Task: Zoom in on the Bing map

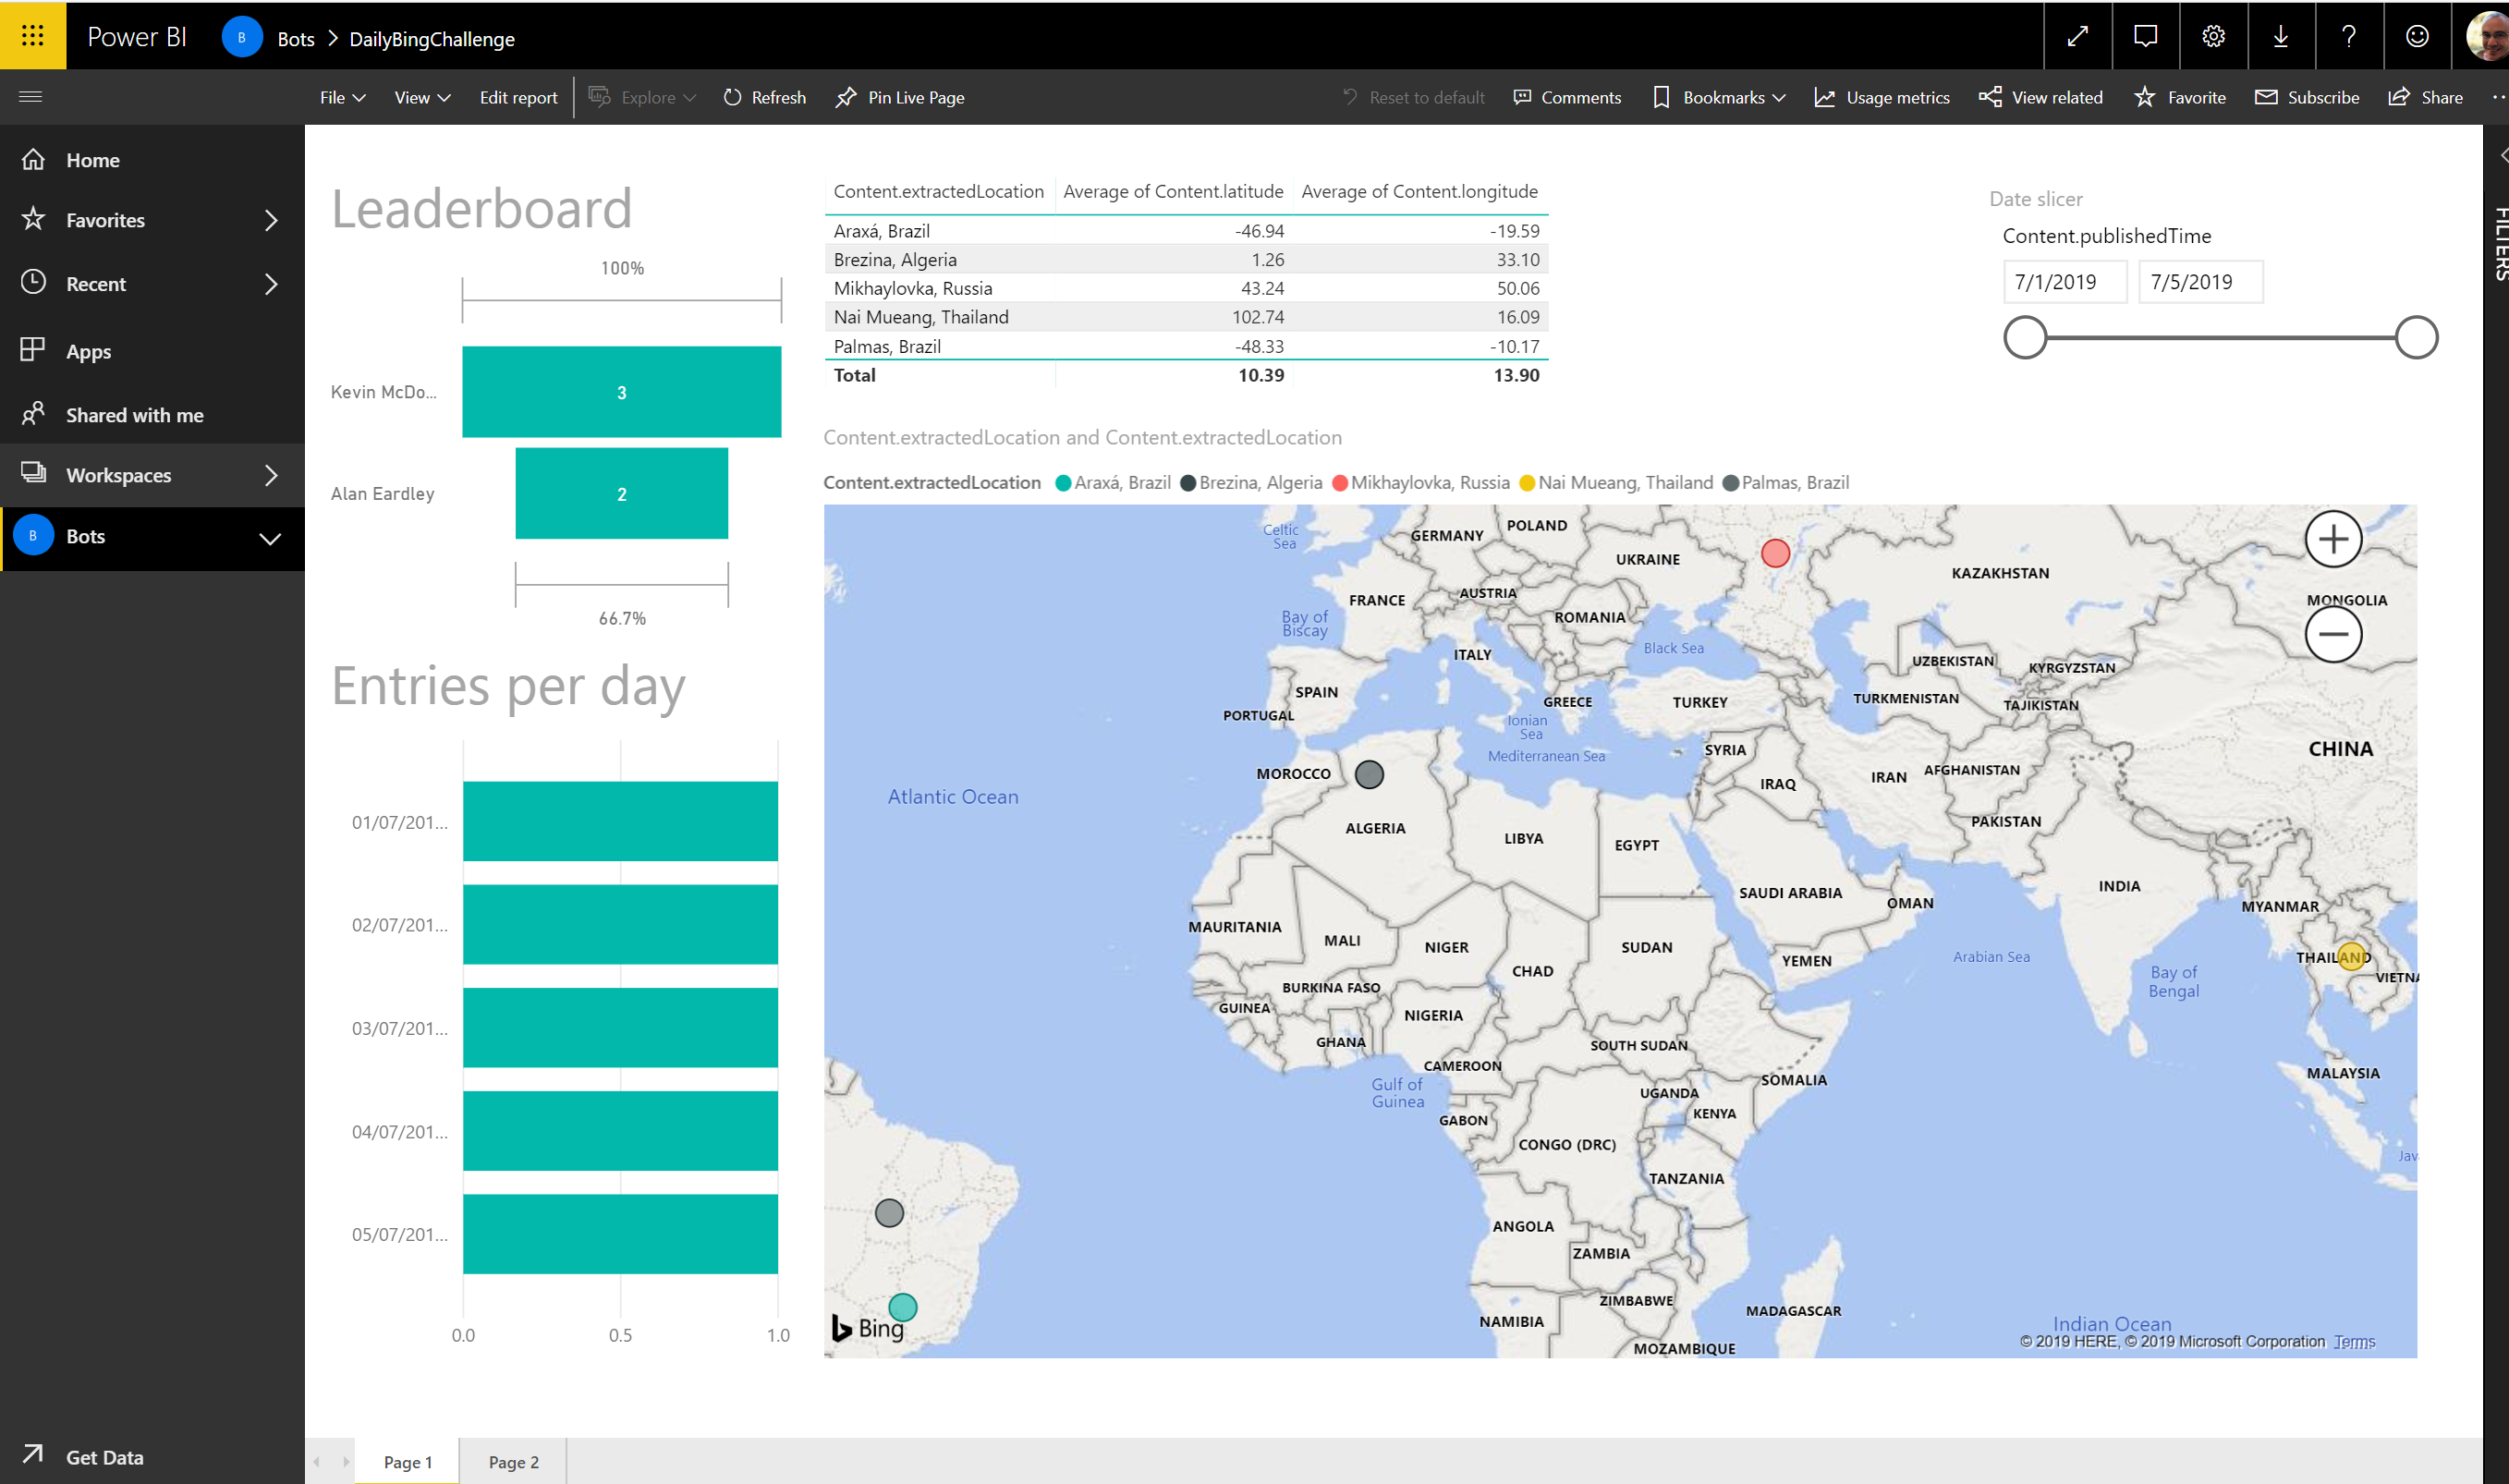Action: (x=2333, y=540)
